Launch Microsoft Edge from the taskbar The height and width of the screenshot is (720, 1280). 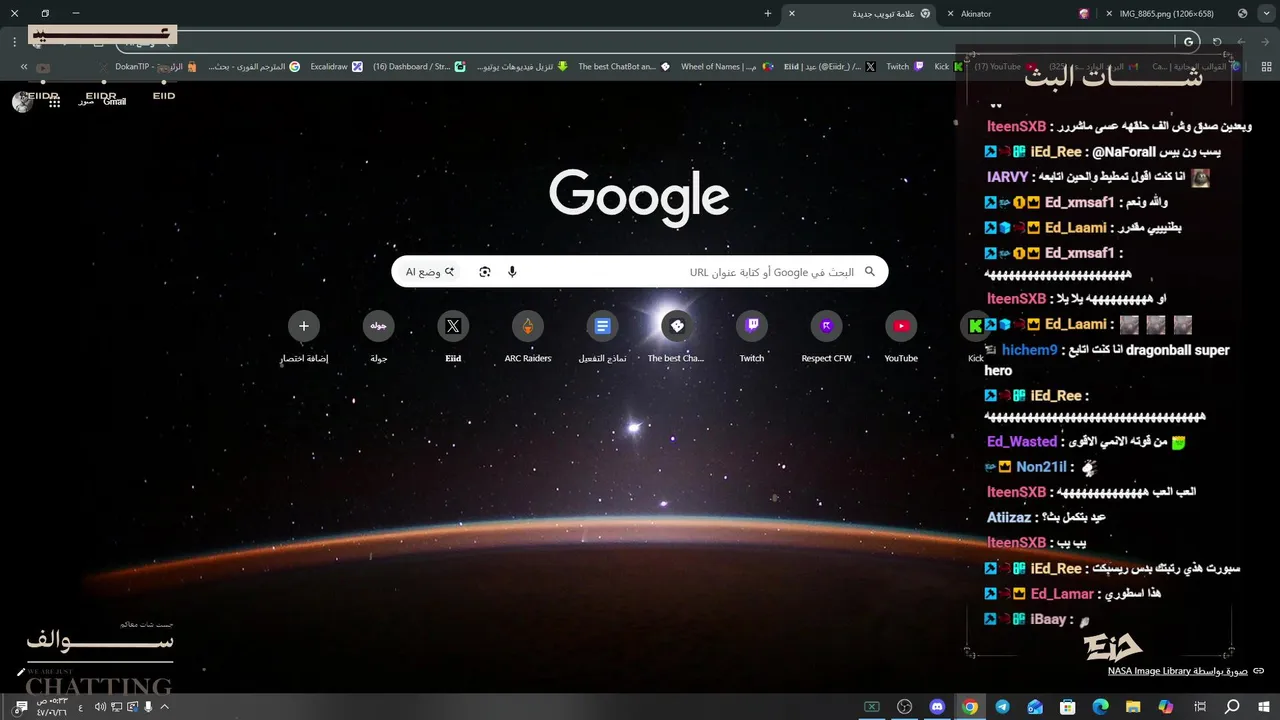click(1100, 706)
